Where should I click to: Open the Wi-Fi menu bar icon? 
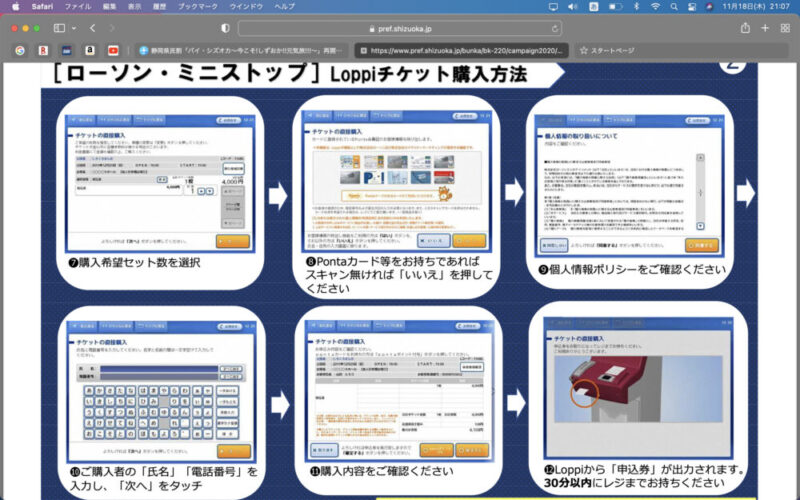[656, 7]
